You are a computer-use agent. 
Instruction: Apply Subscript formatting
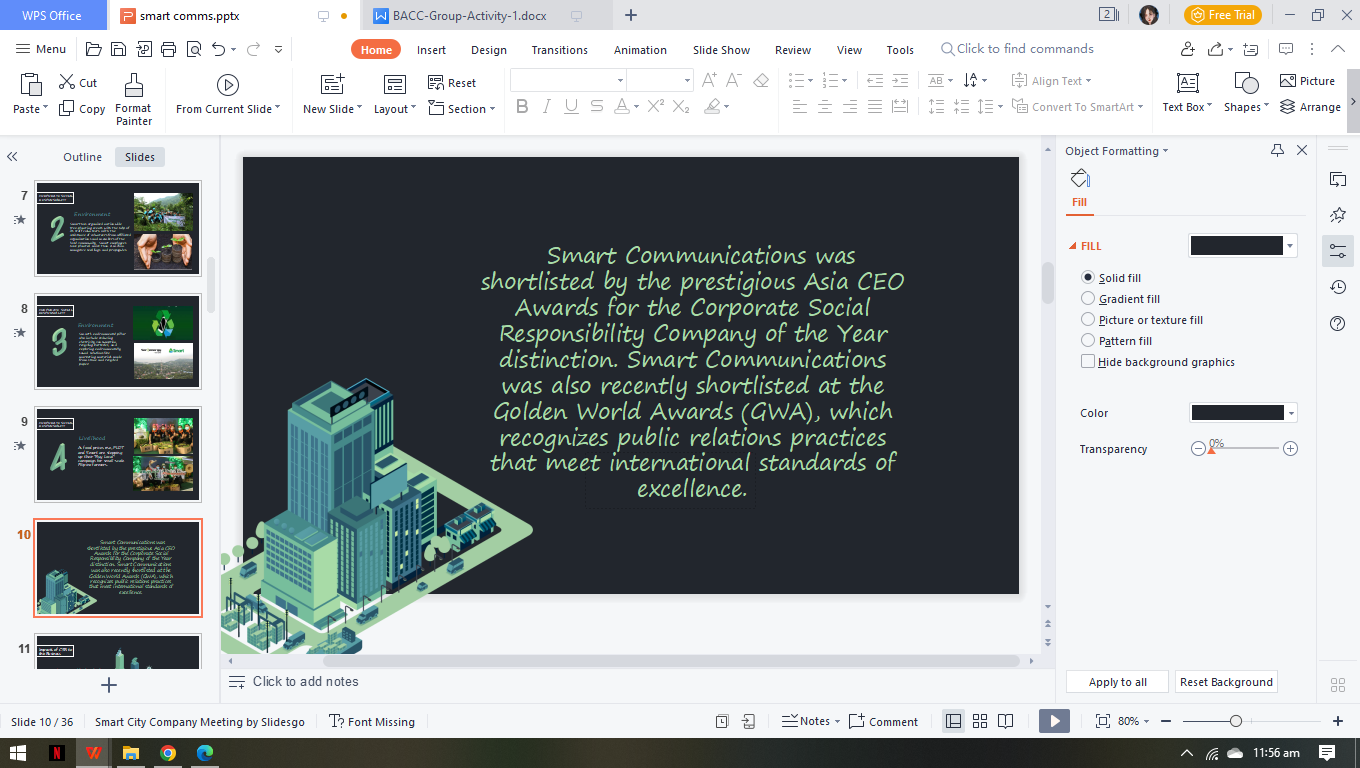pos(682,106)
